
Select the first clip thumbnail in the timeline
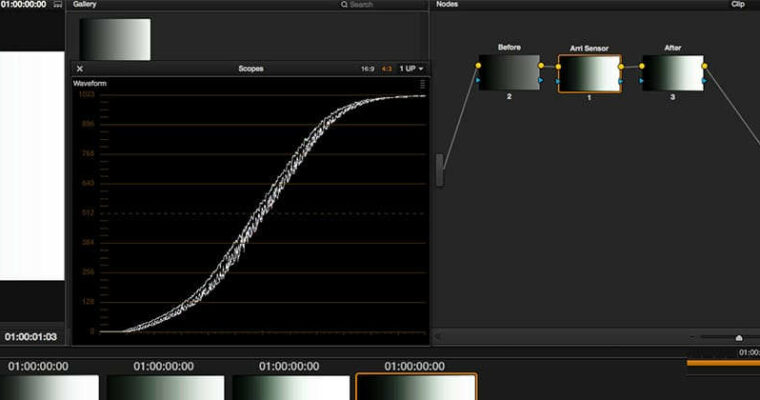tap(49, 387)
